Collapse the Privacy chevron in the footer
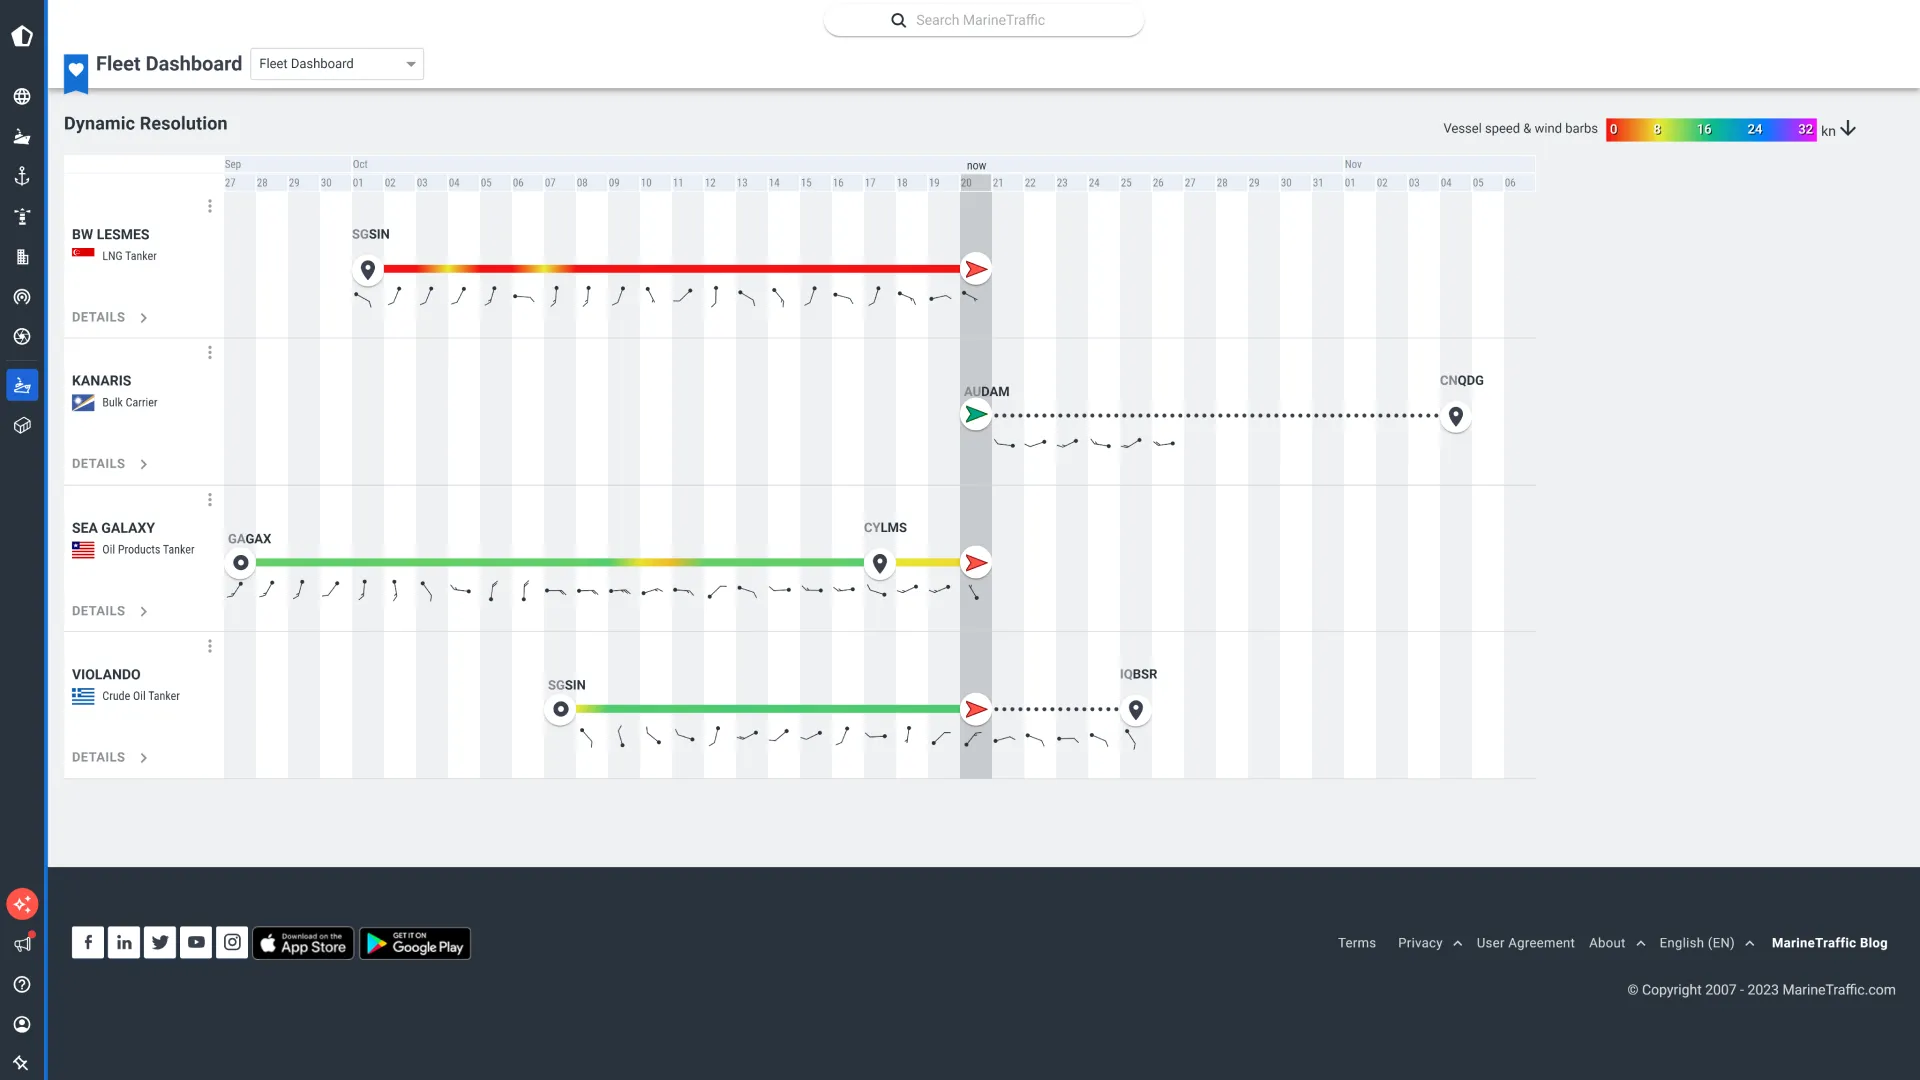Screen dimensions: 1920x1080 [1458, 943]
